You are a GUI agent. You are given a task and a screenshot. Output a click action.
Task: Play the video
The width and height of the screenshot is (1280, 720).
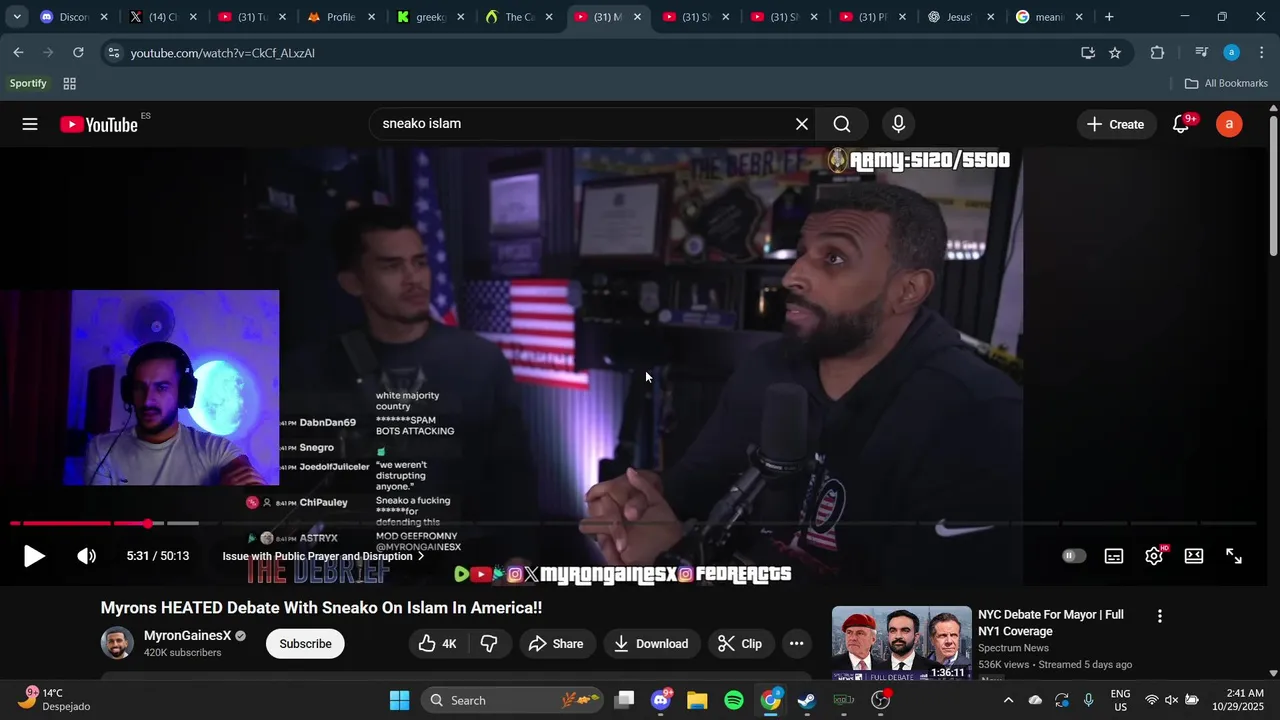34,556
